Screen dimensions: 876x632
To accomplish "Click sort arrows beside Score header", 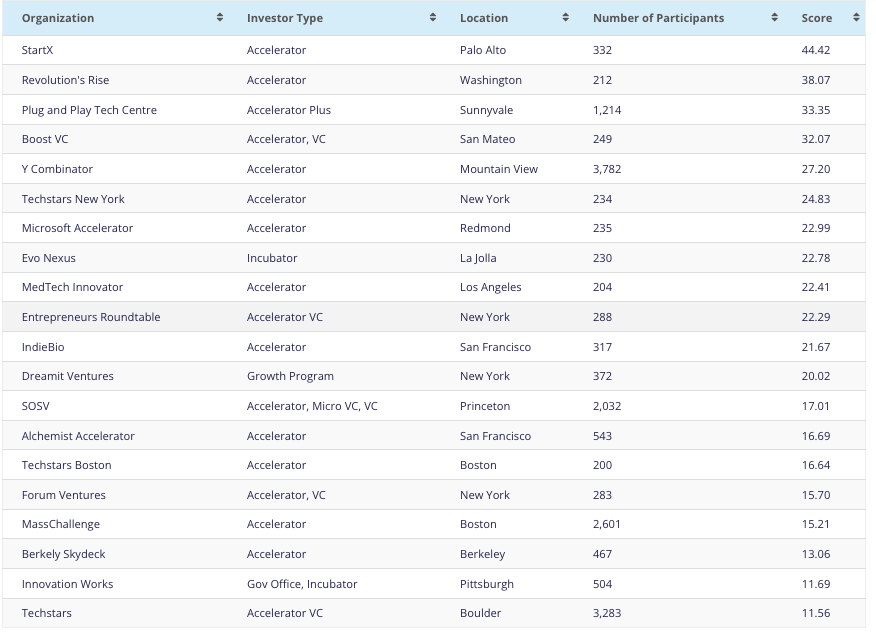I will 856,18.
